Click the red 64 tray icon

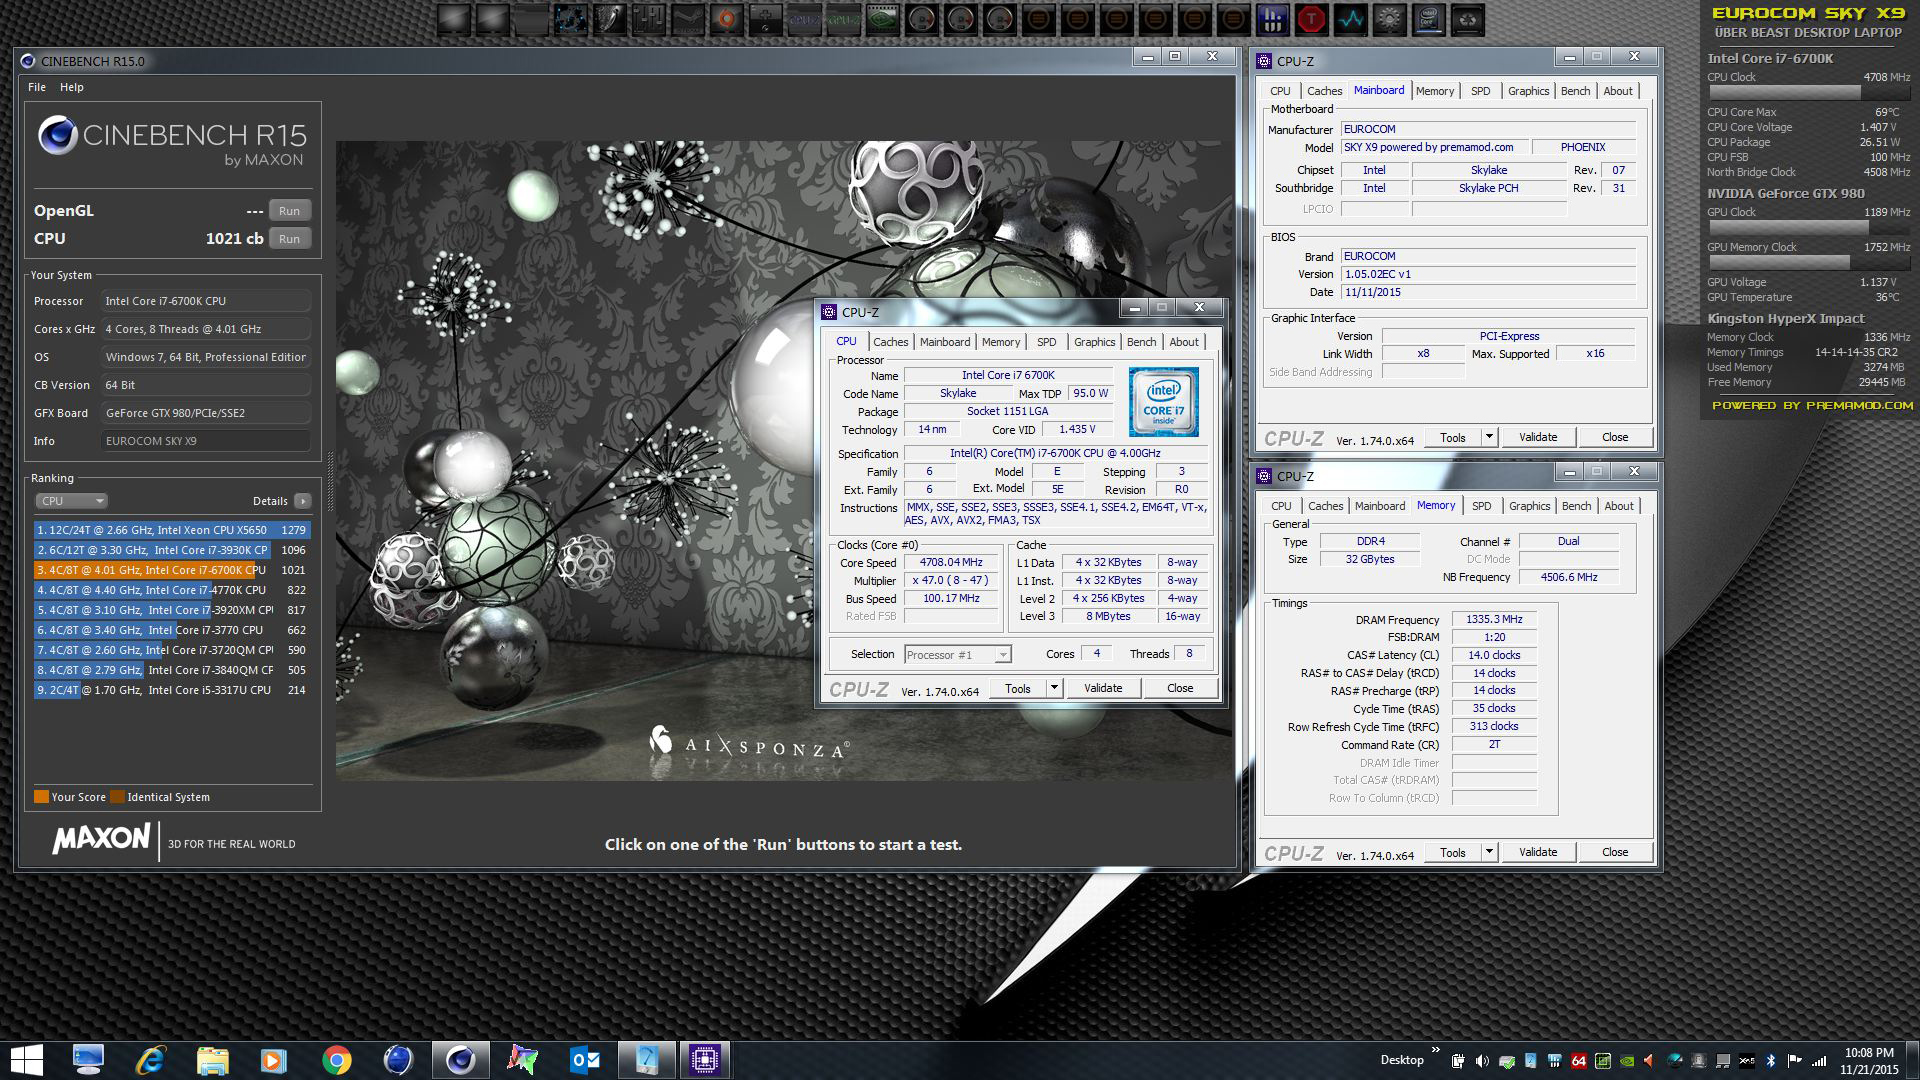[1579, 1061]
